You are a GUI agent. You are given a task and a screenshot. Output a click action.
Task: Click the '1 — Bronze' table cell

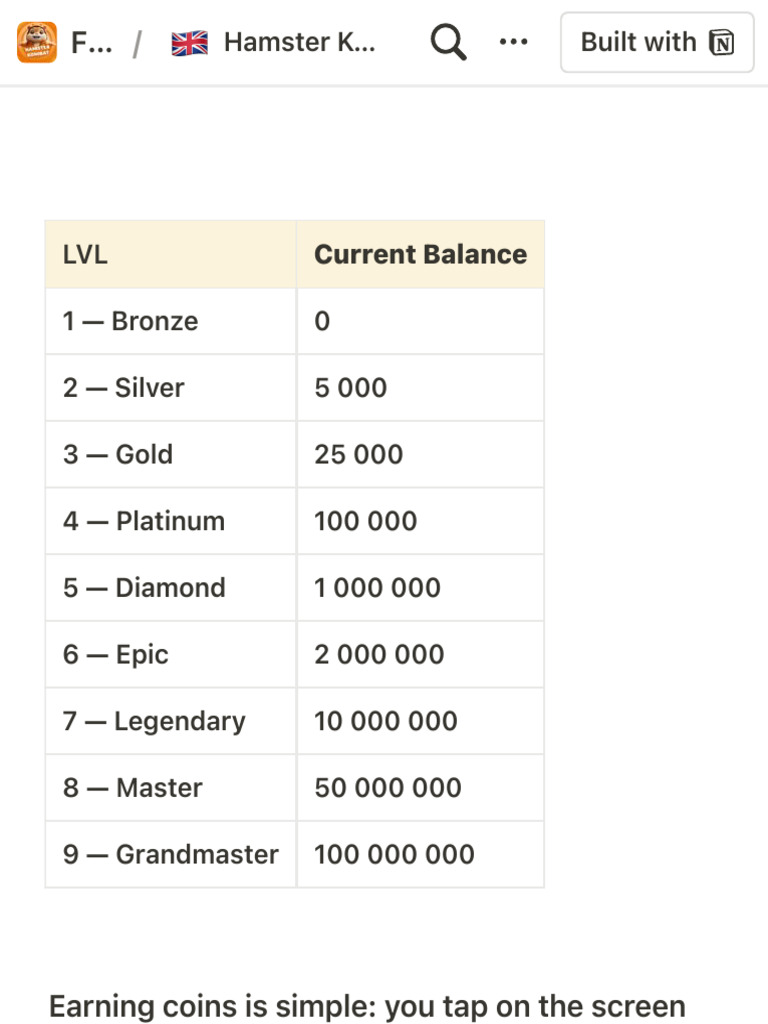click(170, 321)
